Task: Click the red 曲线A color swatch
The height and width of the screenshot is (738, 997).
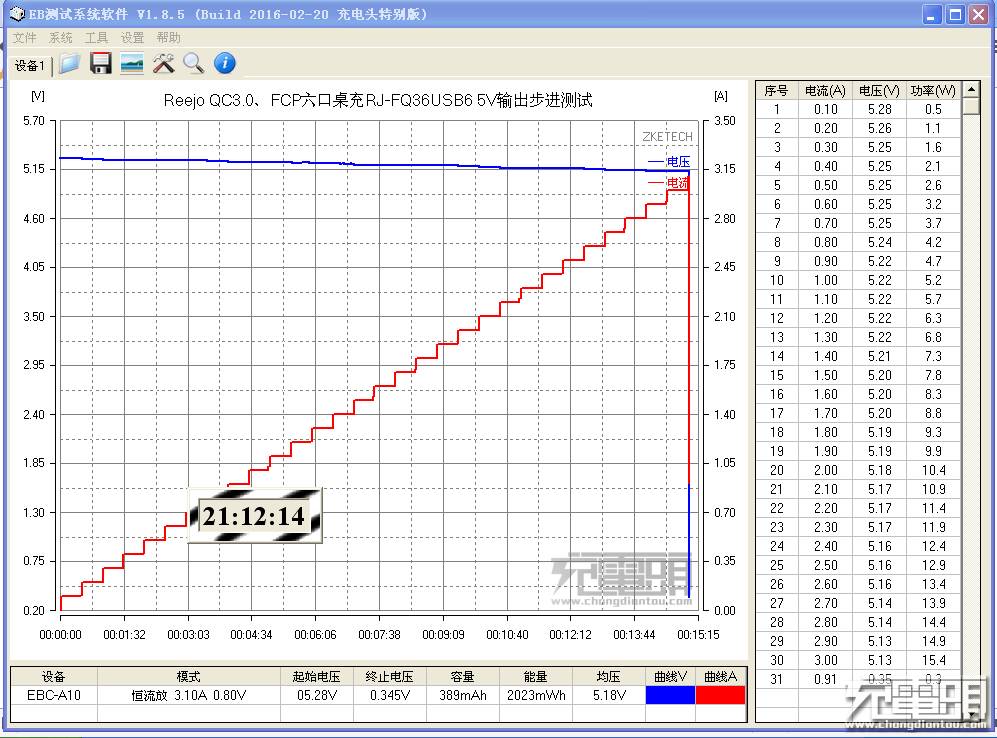Action: (x=720, y=695)
